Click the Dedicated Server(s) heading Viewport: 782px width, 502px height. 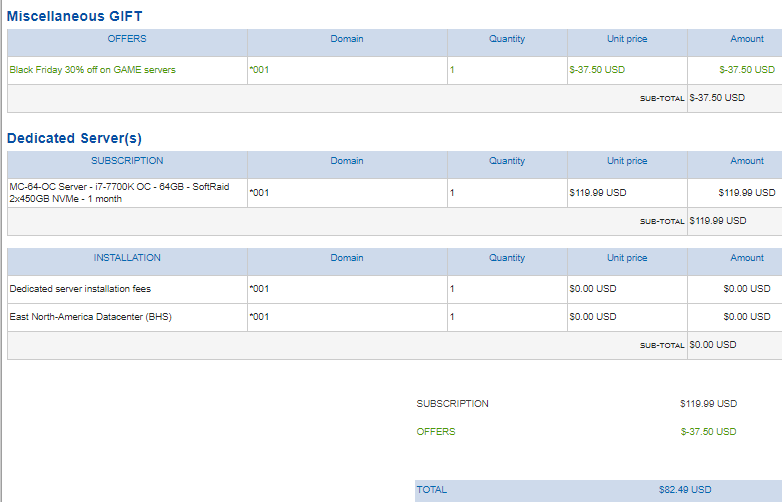pyautogui.click(x=74, y=138)
